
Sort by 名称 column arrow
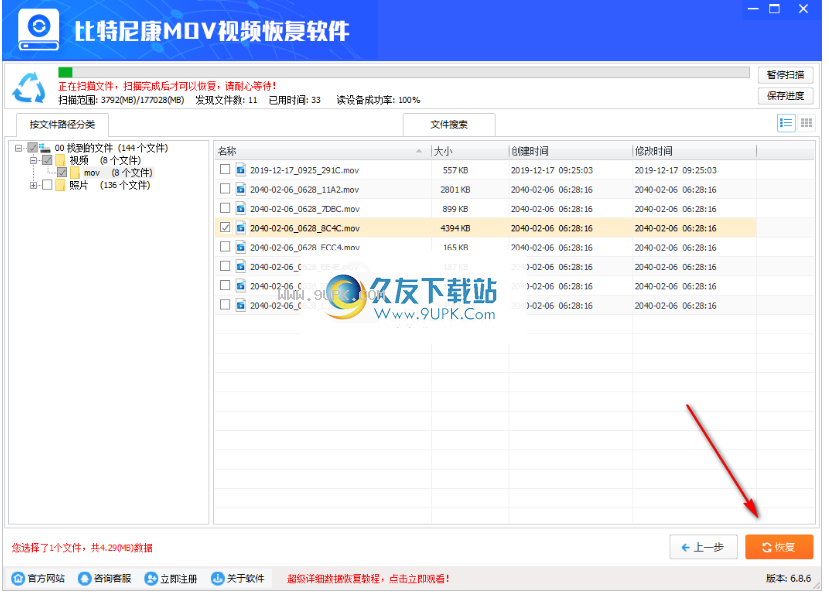click(x=419, y=151)
